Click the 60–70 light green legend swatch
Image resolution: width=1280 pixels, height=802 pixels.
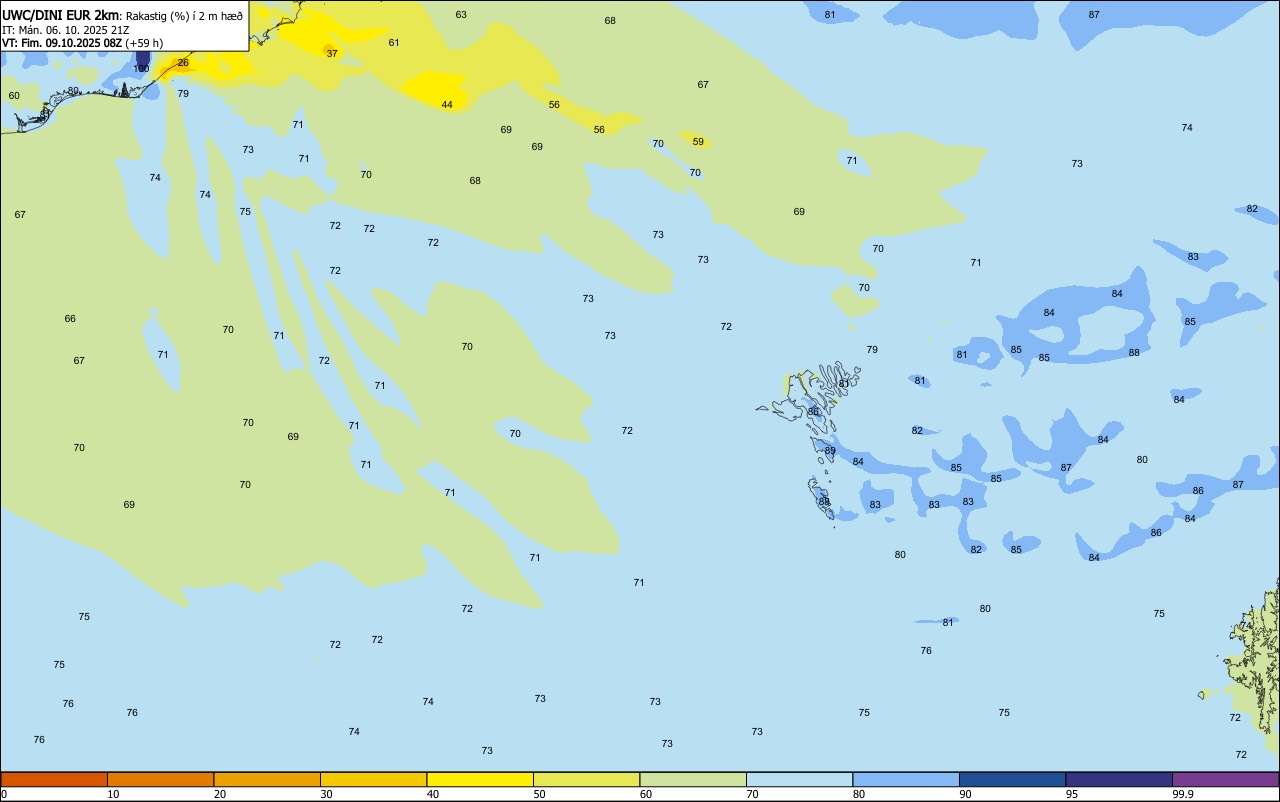click(693, 779)
